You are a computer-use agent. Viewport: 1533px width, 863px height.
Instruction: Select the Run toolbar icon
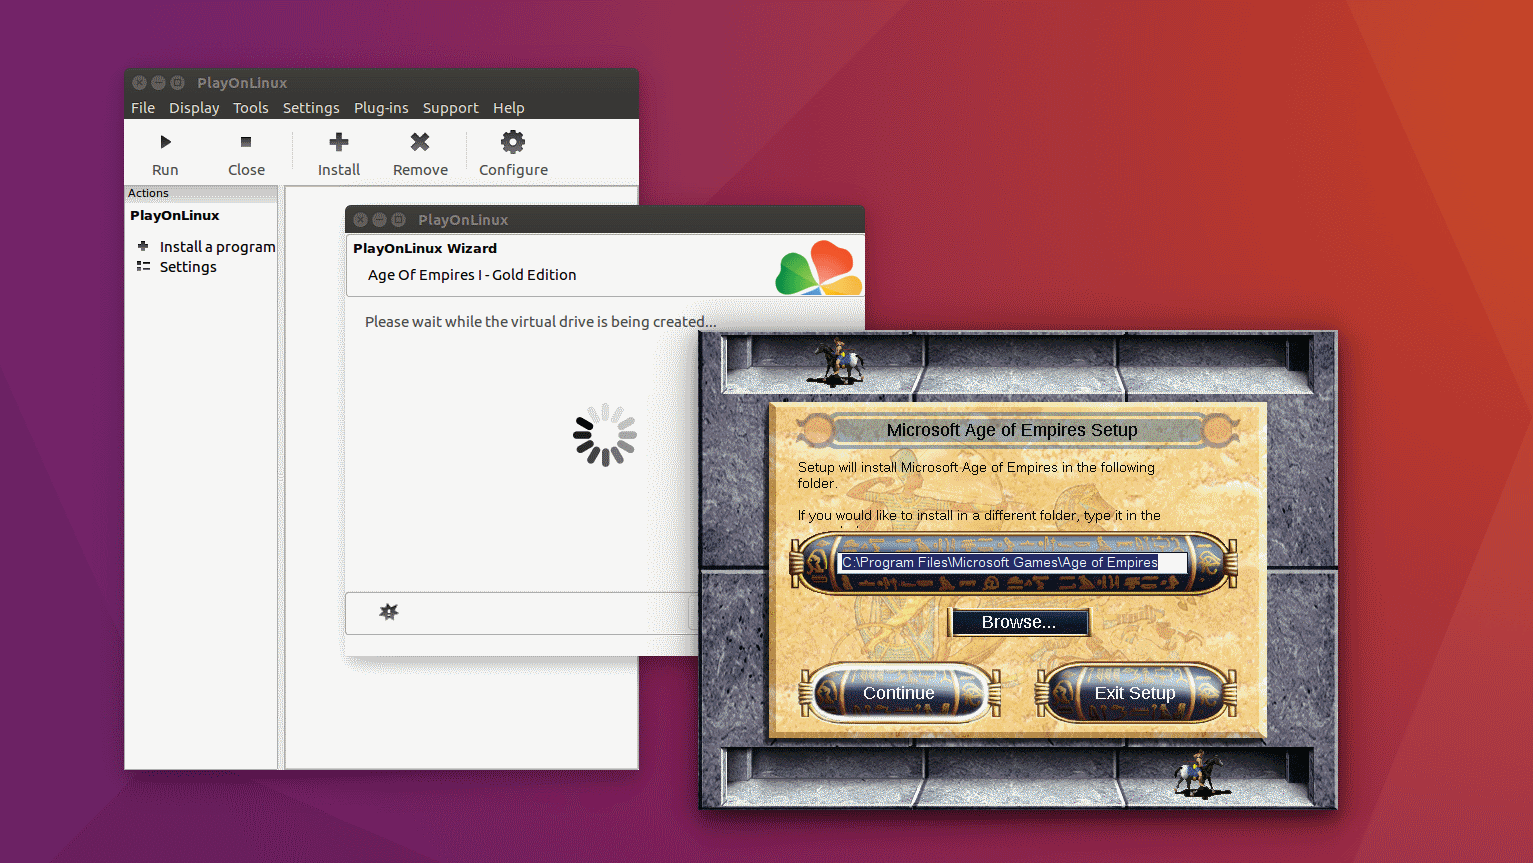pyautogui.click(x=164, y=141)
